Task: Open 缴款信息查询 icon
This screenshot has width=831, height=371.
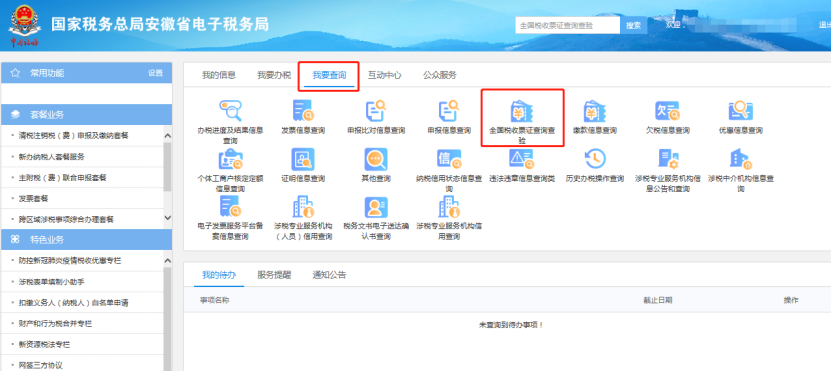Action: [x=595, y=111]
